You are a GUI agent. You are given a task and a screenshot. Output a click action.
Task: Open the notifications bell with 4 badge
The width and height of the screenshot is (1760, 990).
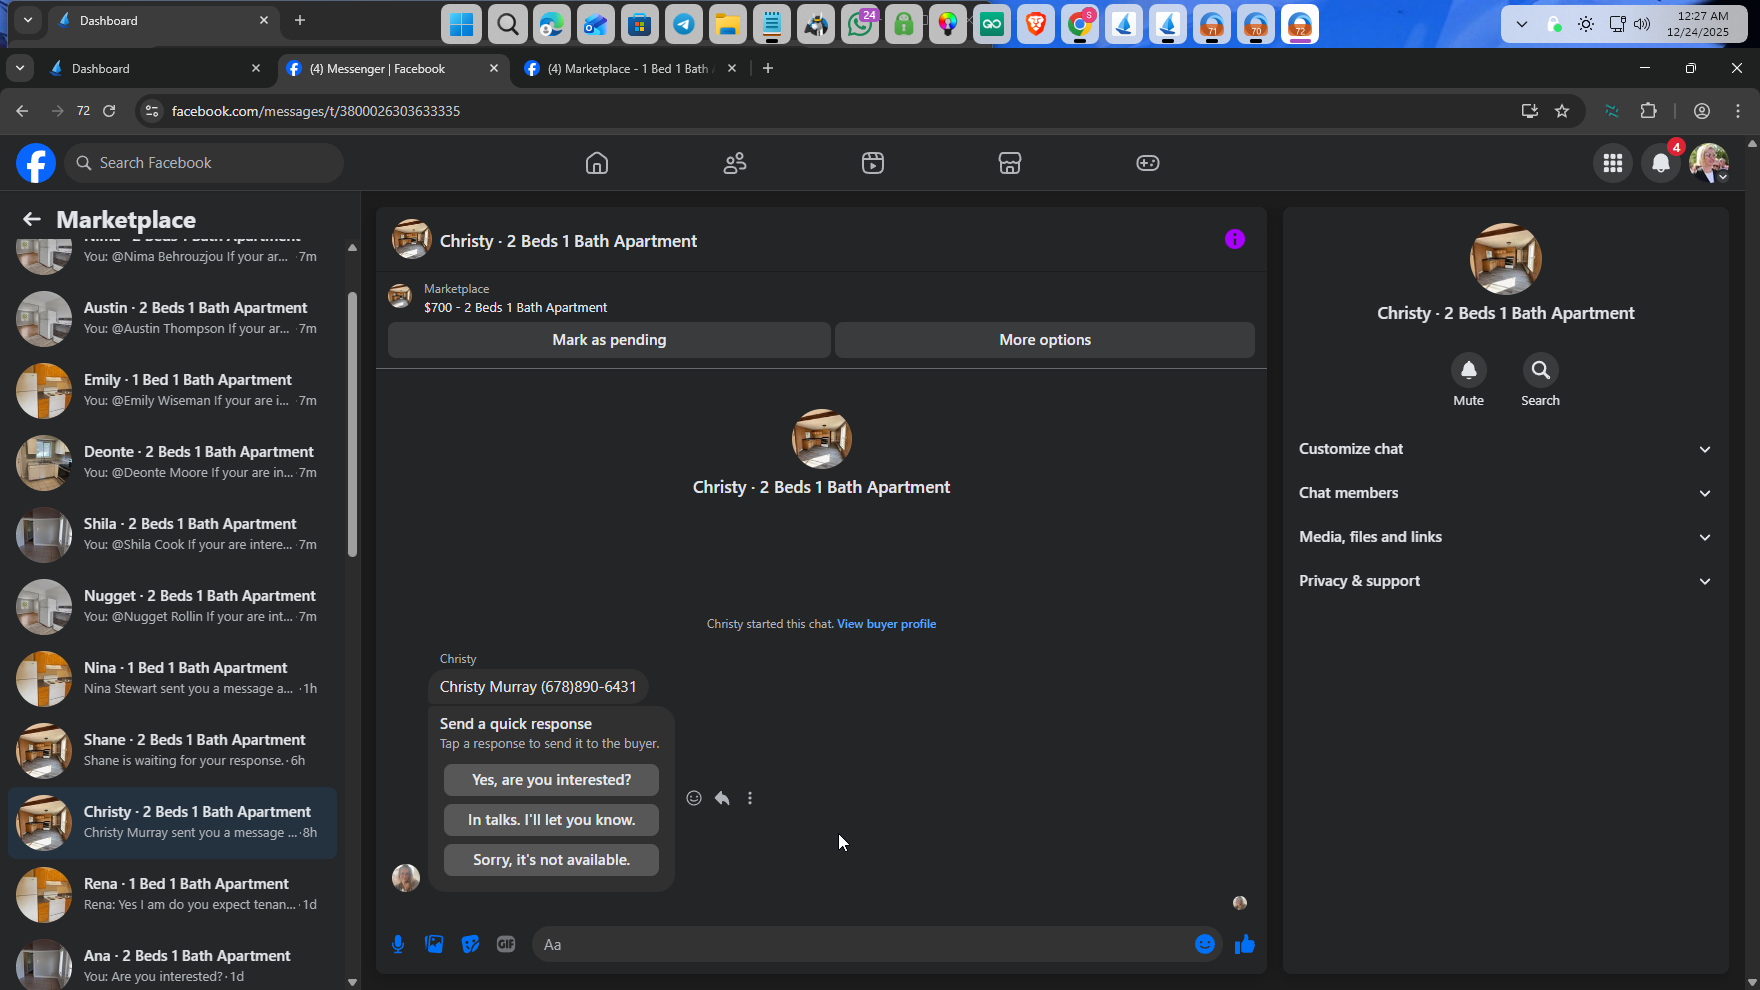click(1661, 163)
